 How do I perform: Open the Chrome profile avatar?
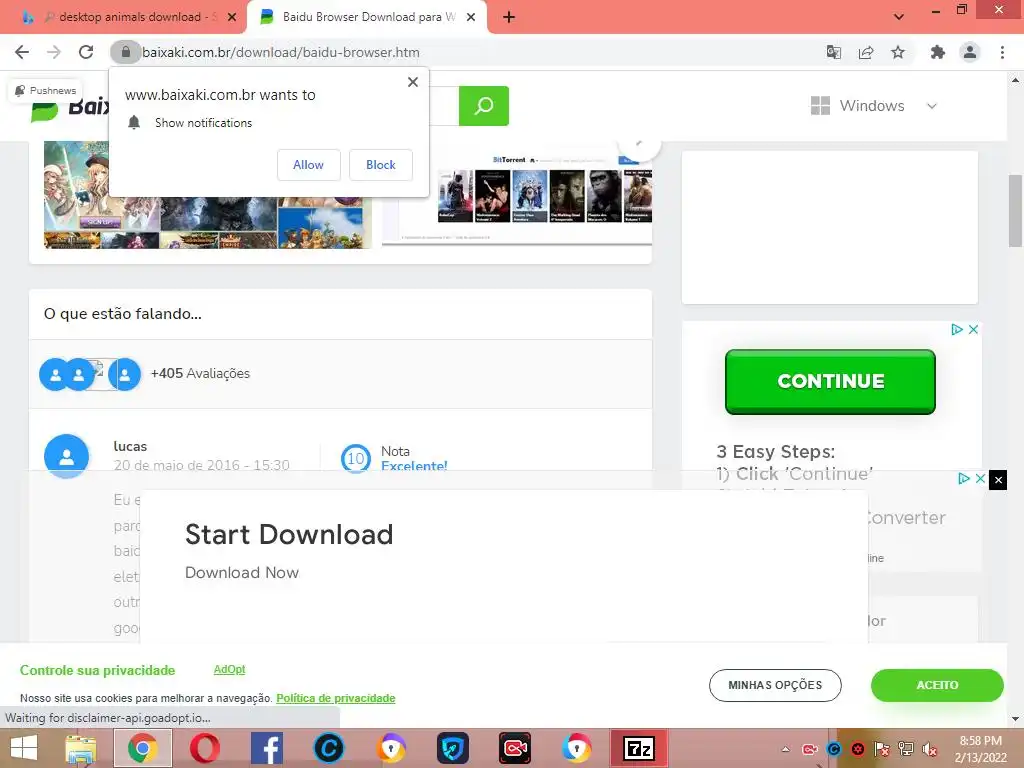point(970,52)
